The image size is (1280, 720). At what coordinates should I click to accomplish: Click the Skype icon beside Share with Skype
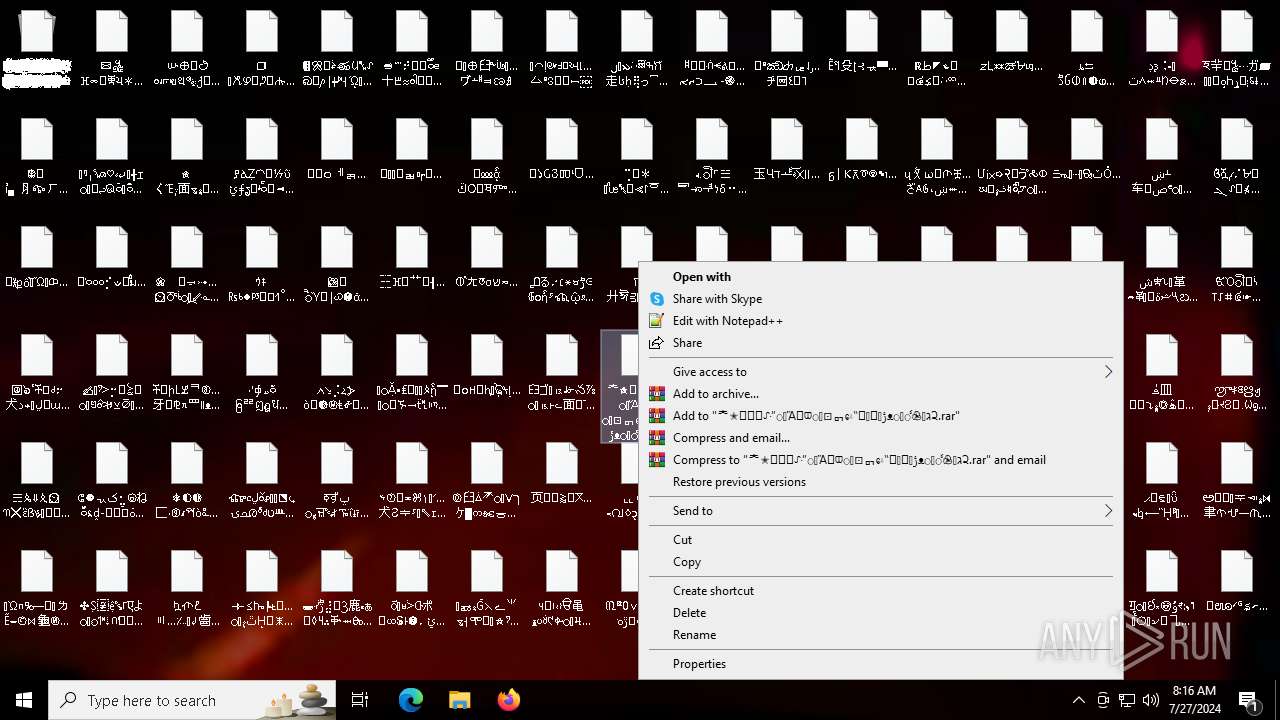coord(657,299)
